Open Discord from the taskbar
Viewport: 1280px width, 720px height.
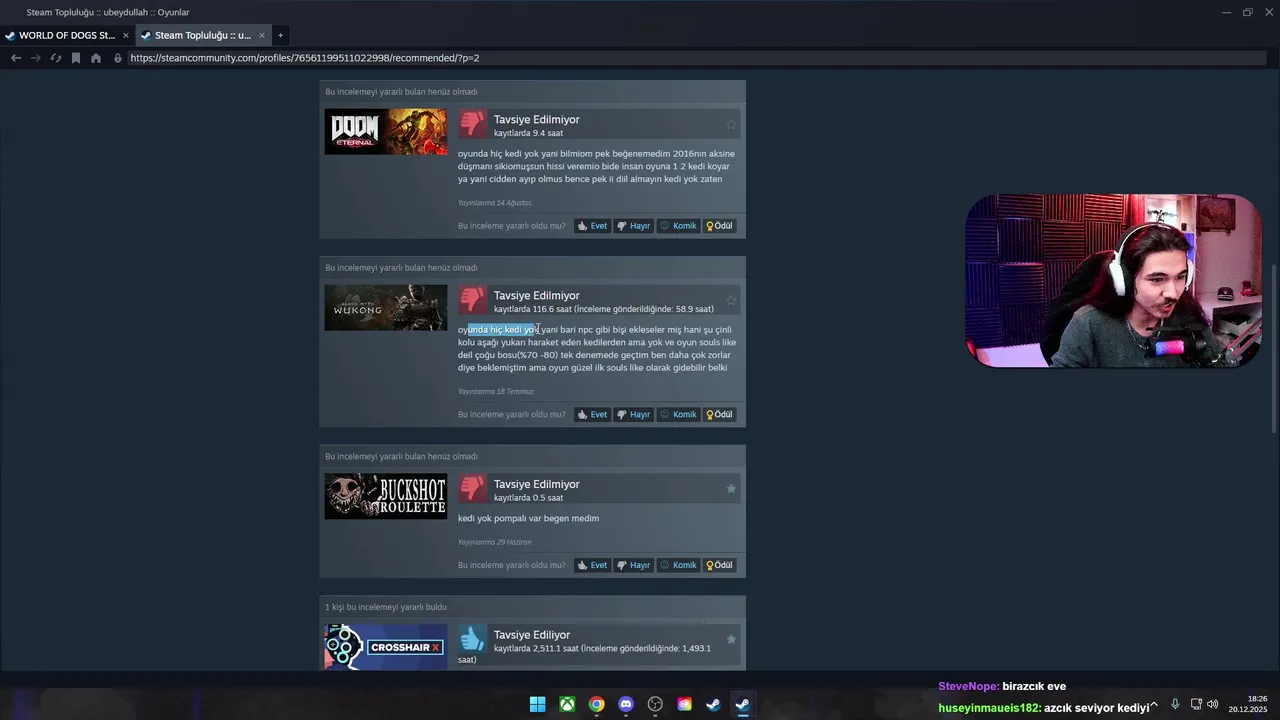[626, 704]
